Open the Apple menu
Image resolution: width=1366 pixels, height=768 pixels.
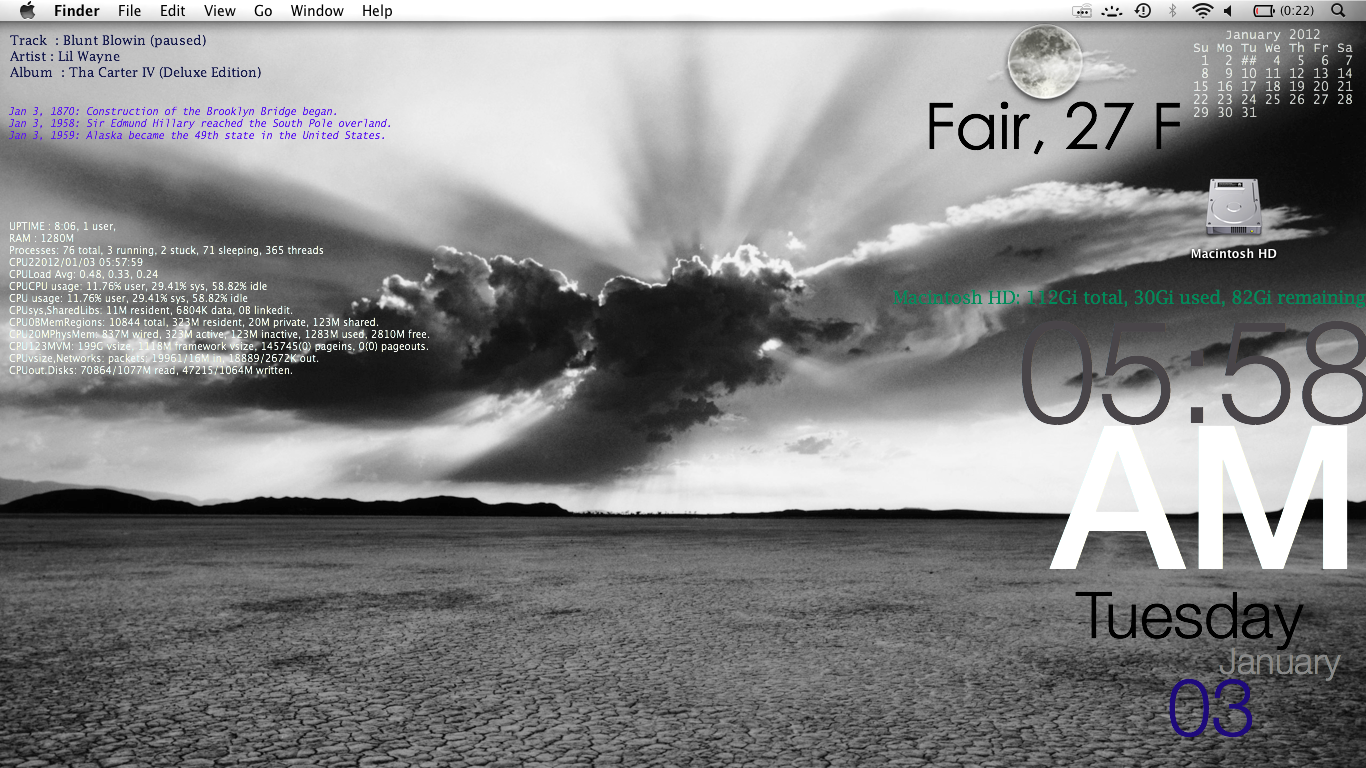pyautogui.click(x=27, y=11)
